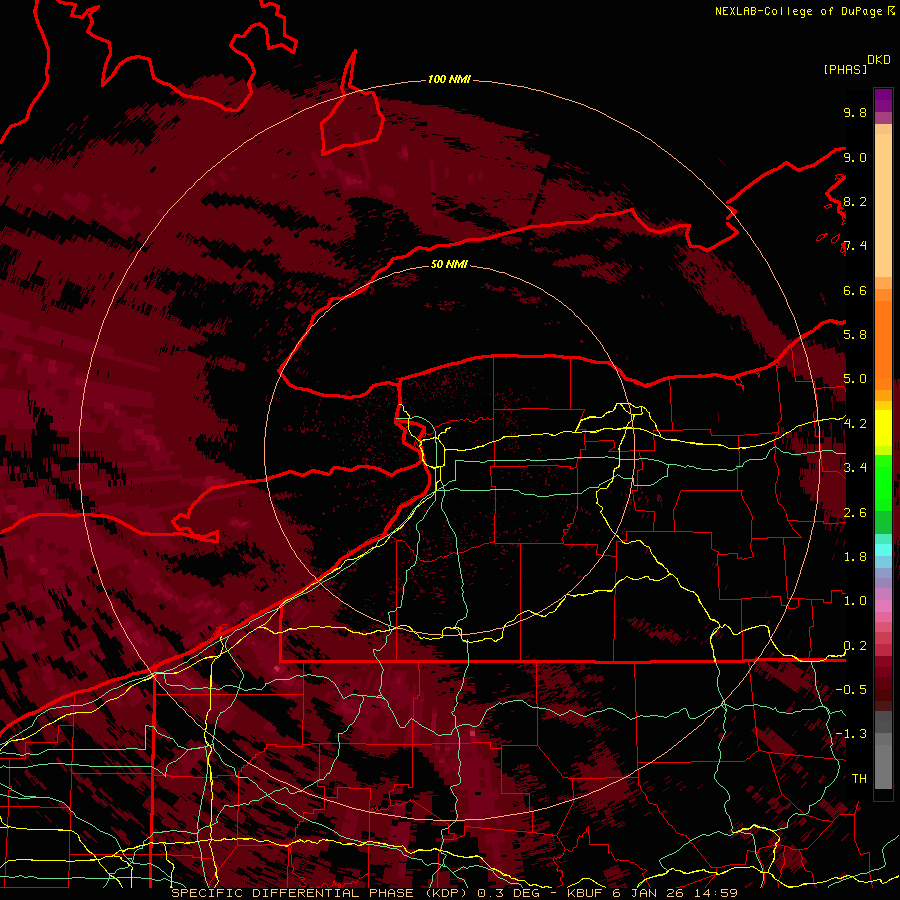This screenshot has height=900, width=900.
Task: Click the 3.4 scale label
Action: (855, 468)
